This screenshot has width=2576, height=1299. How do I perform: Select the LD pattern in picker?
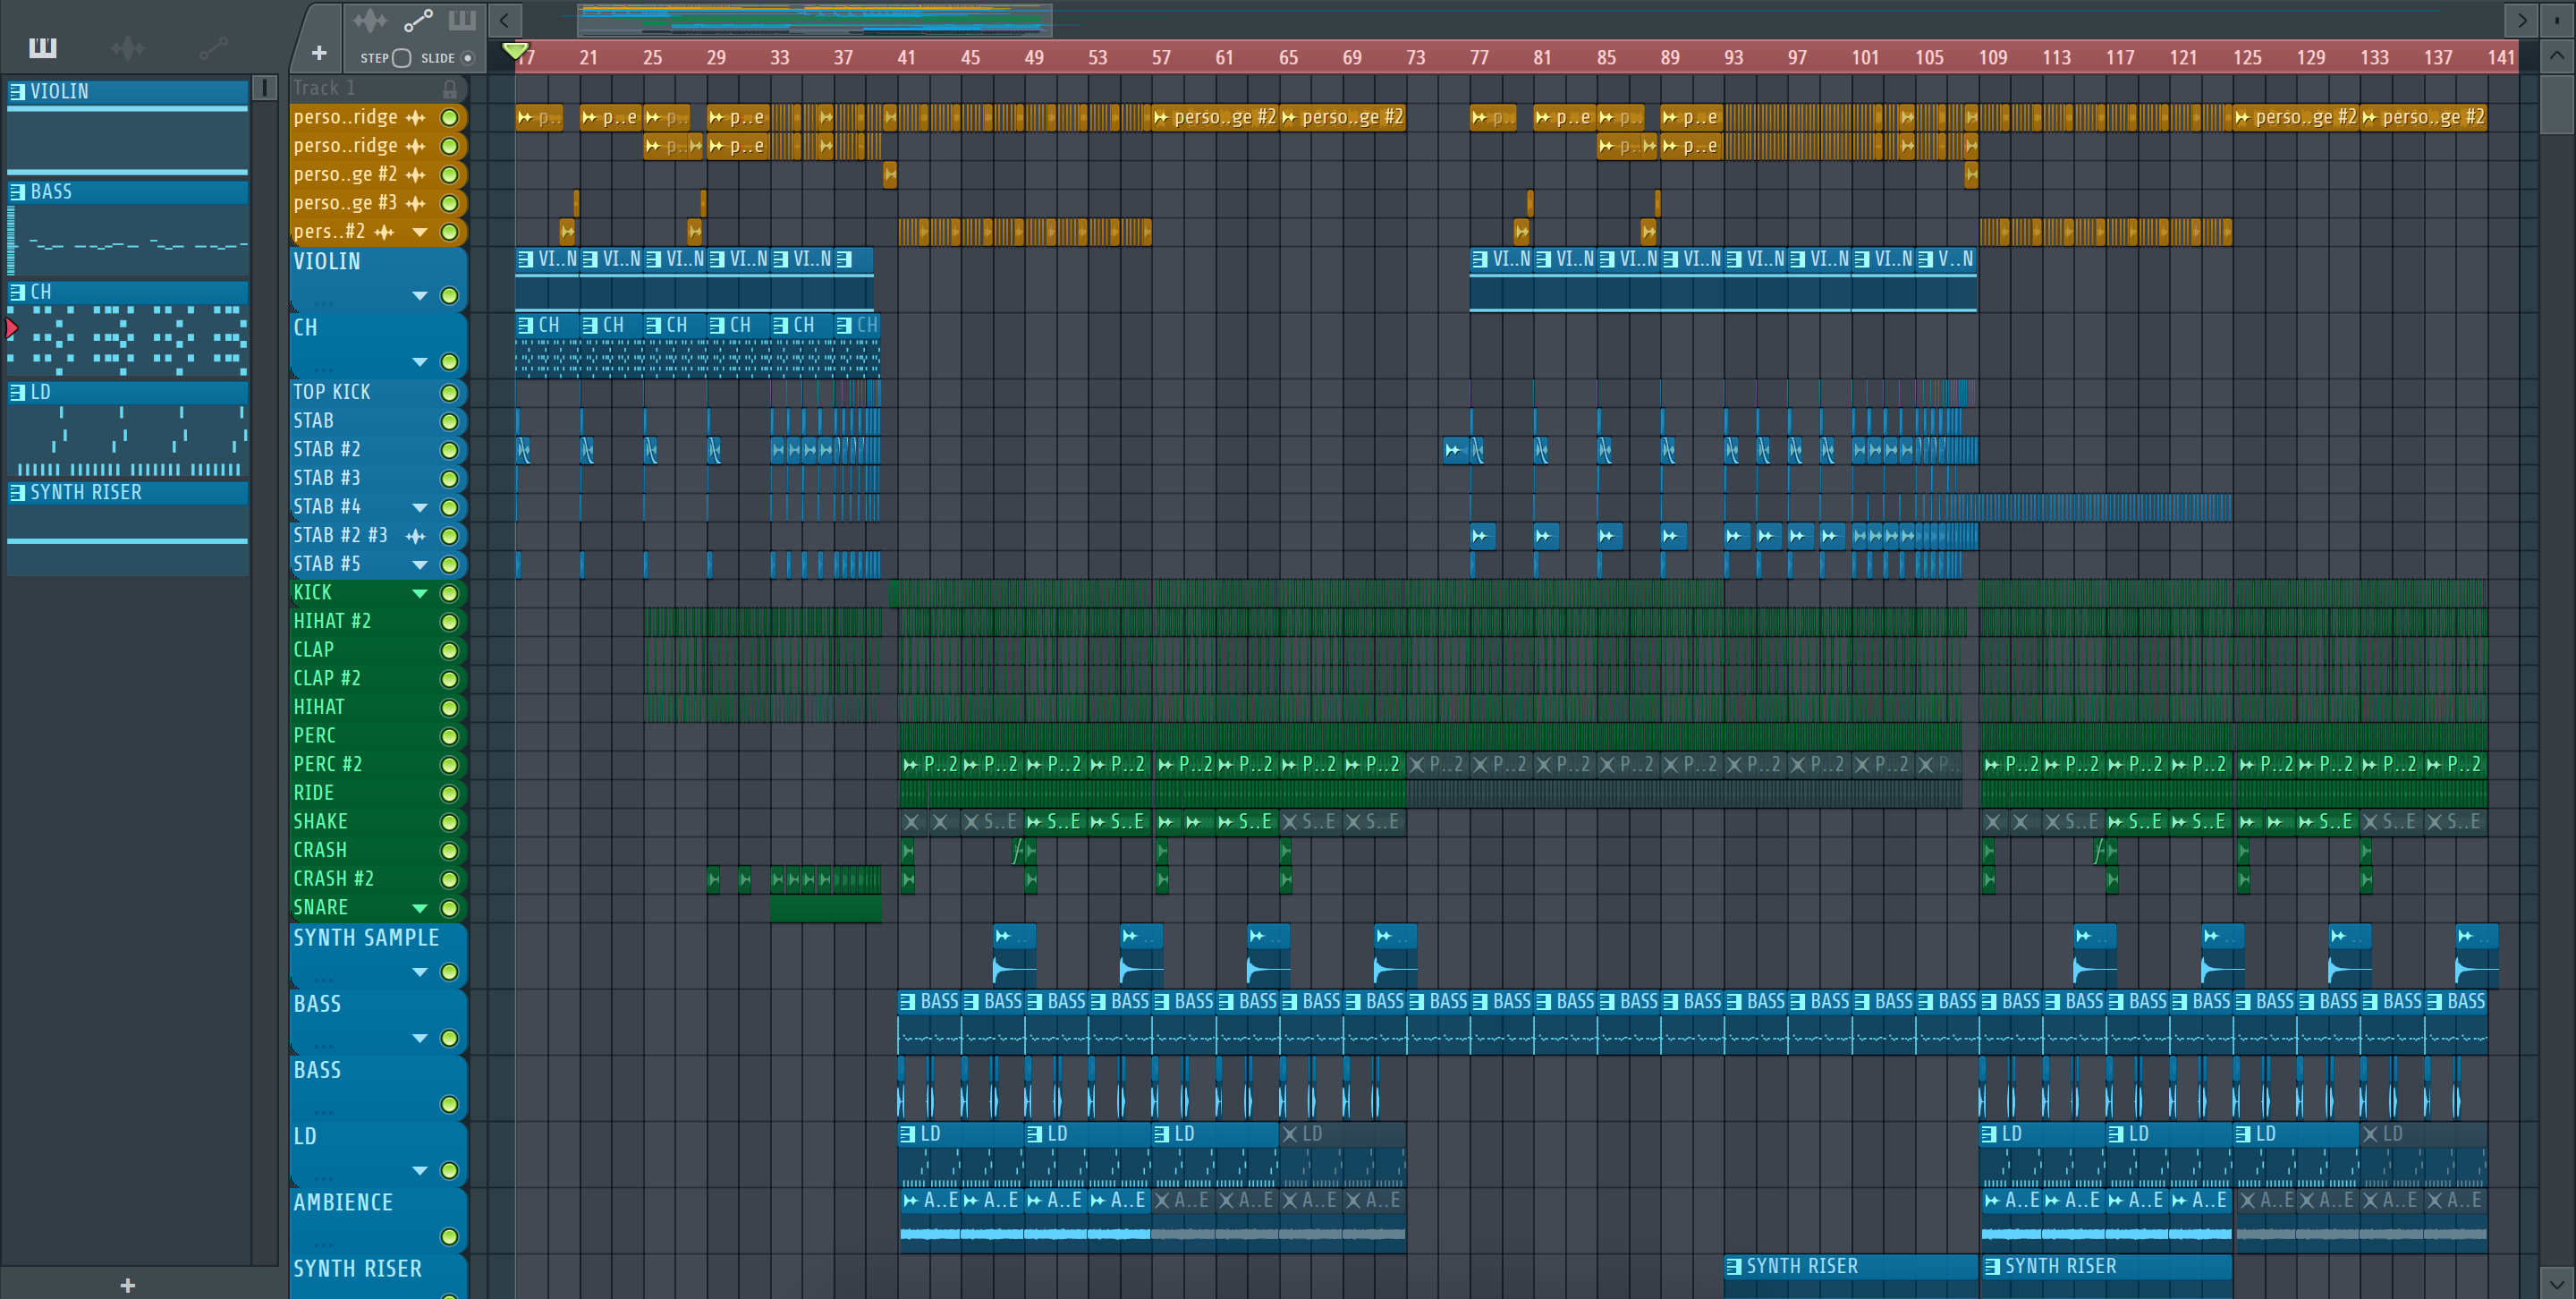[128, 428]
